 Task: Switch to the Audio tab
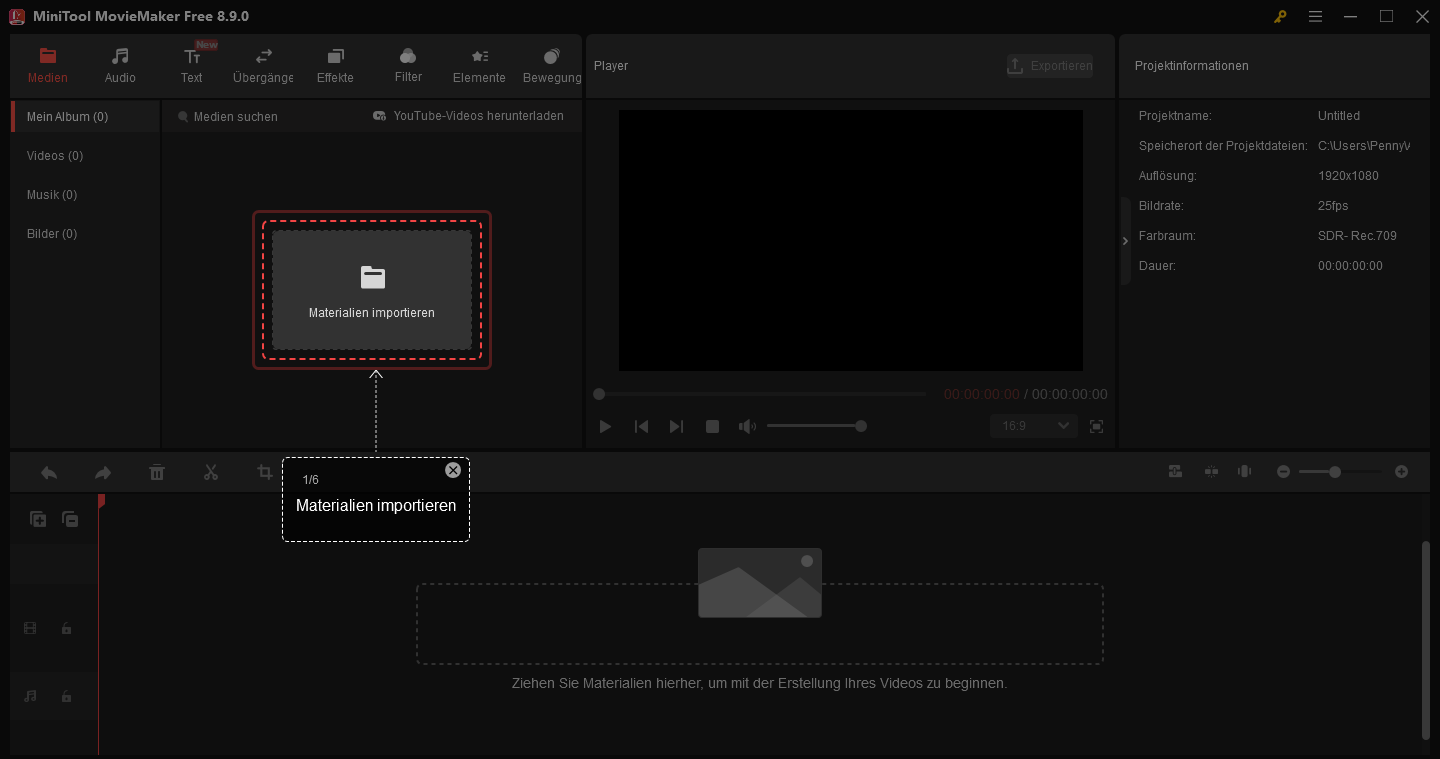[120, 66]
